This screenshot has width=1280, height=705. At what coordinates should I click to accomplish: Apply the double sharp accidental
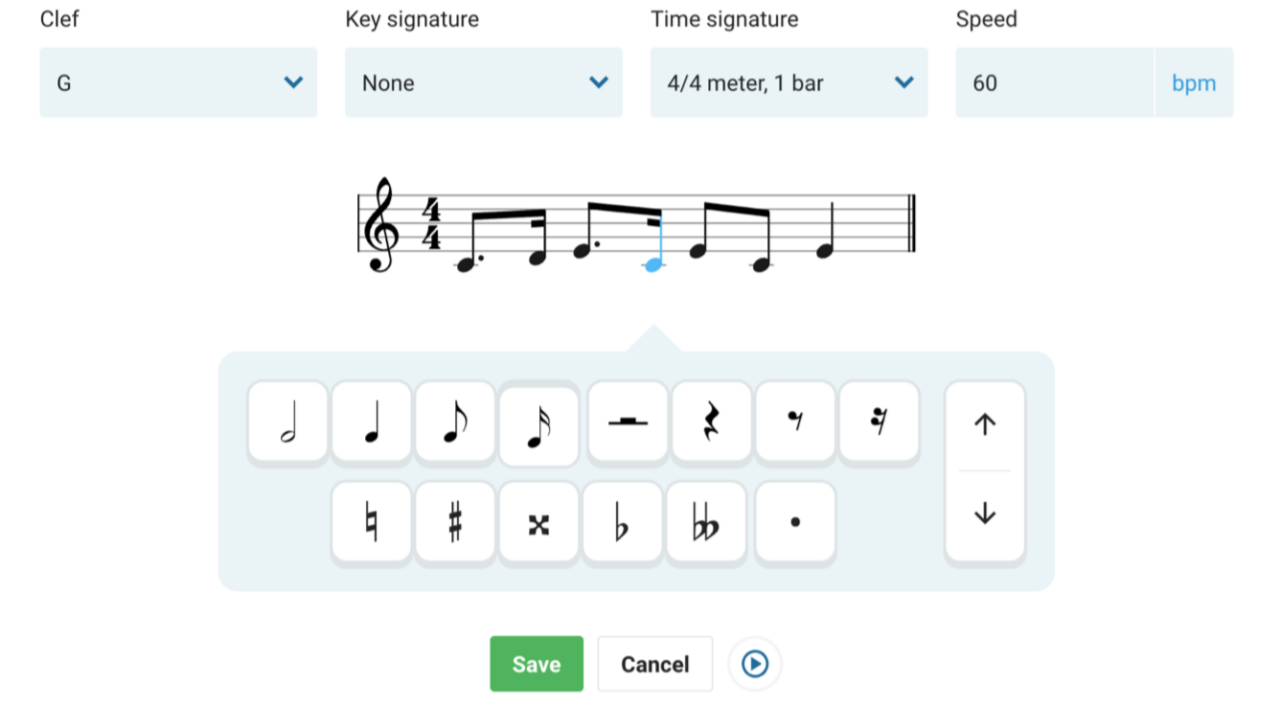click(x=539, y=522)
